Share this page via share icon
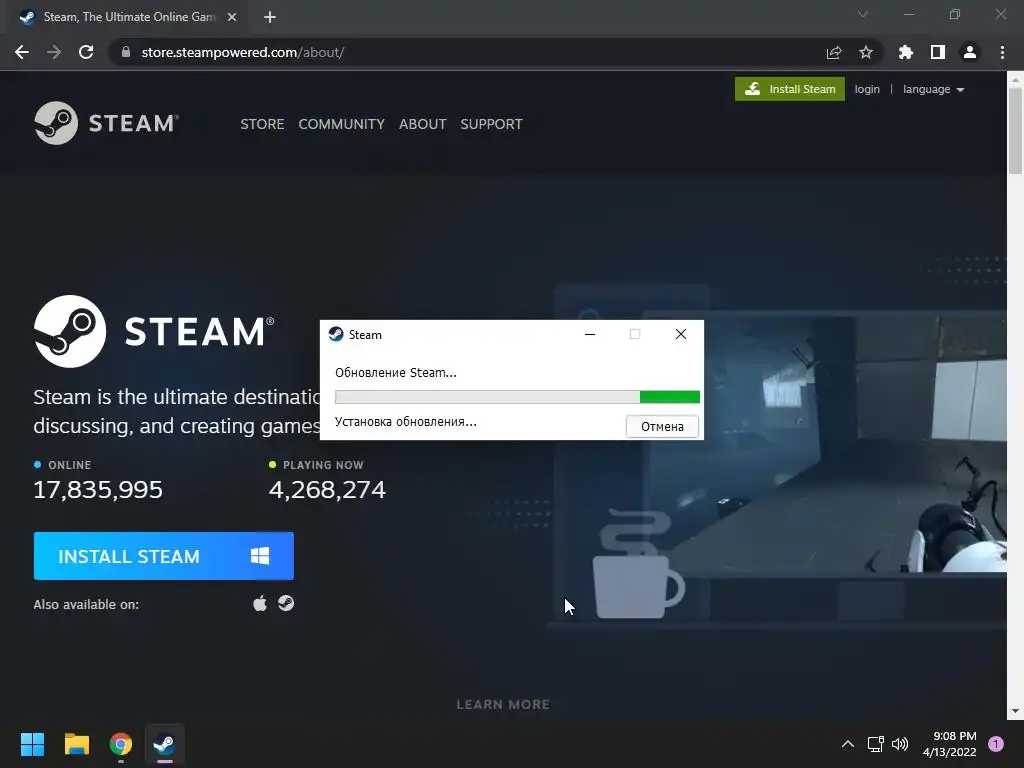Screen dimensions: 1024x768 [833, 52]
